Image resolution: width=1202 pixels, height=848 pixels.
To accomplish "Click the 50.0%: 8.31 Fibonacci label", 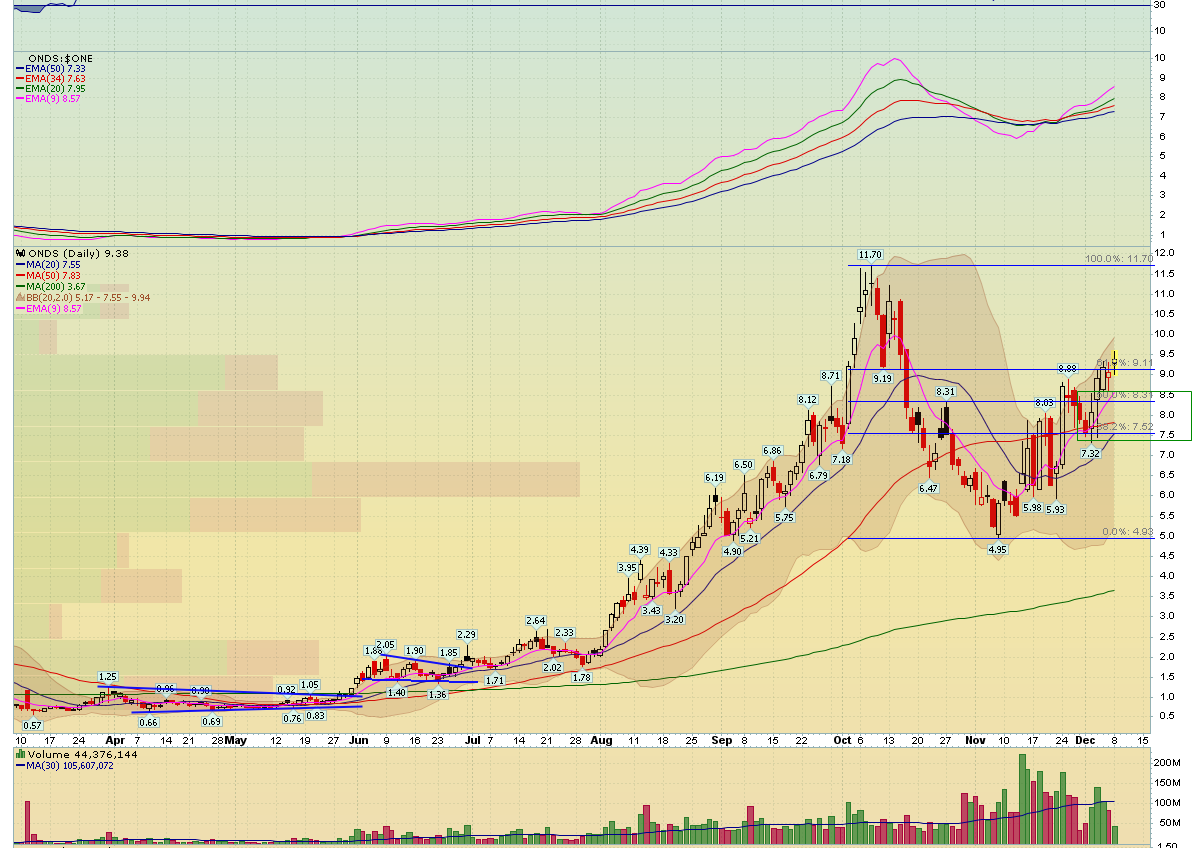I will pyautogui.click(x=1124, y=395).
